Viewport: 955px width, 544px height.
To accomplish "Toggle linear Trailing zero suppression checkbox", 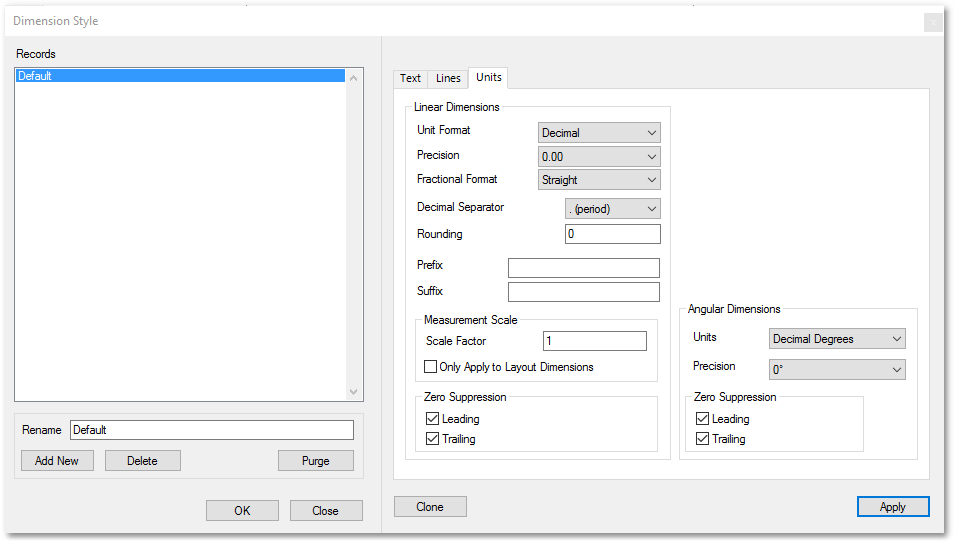I will (432, 439).
